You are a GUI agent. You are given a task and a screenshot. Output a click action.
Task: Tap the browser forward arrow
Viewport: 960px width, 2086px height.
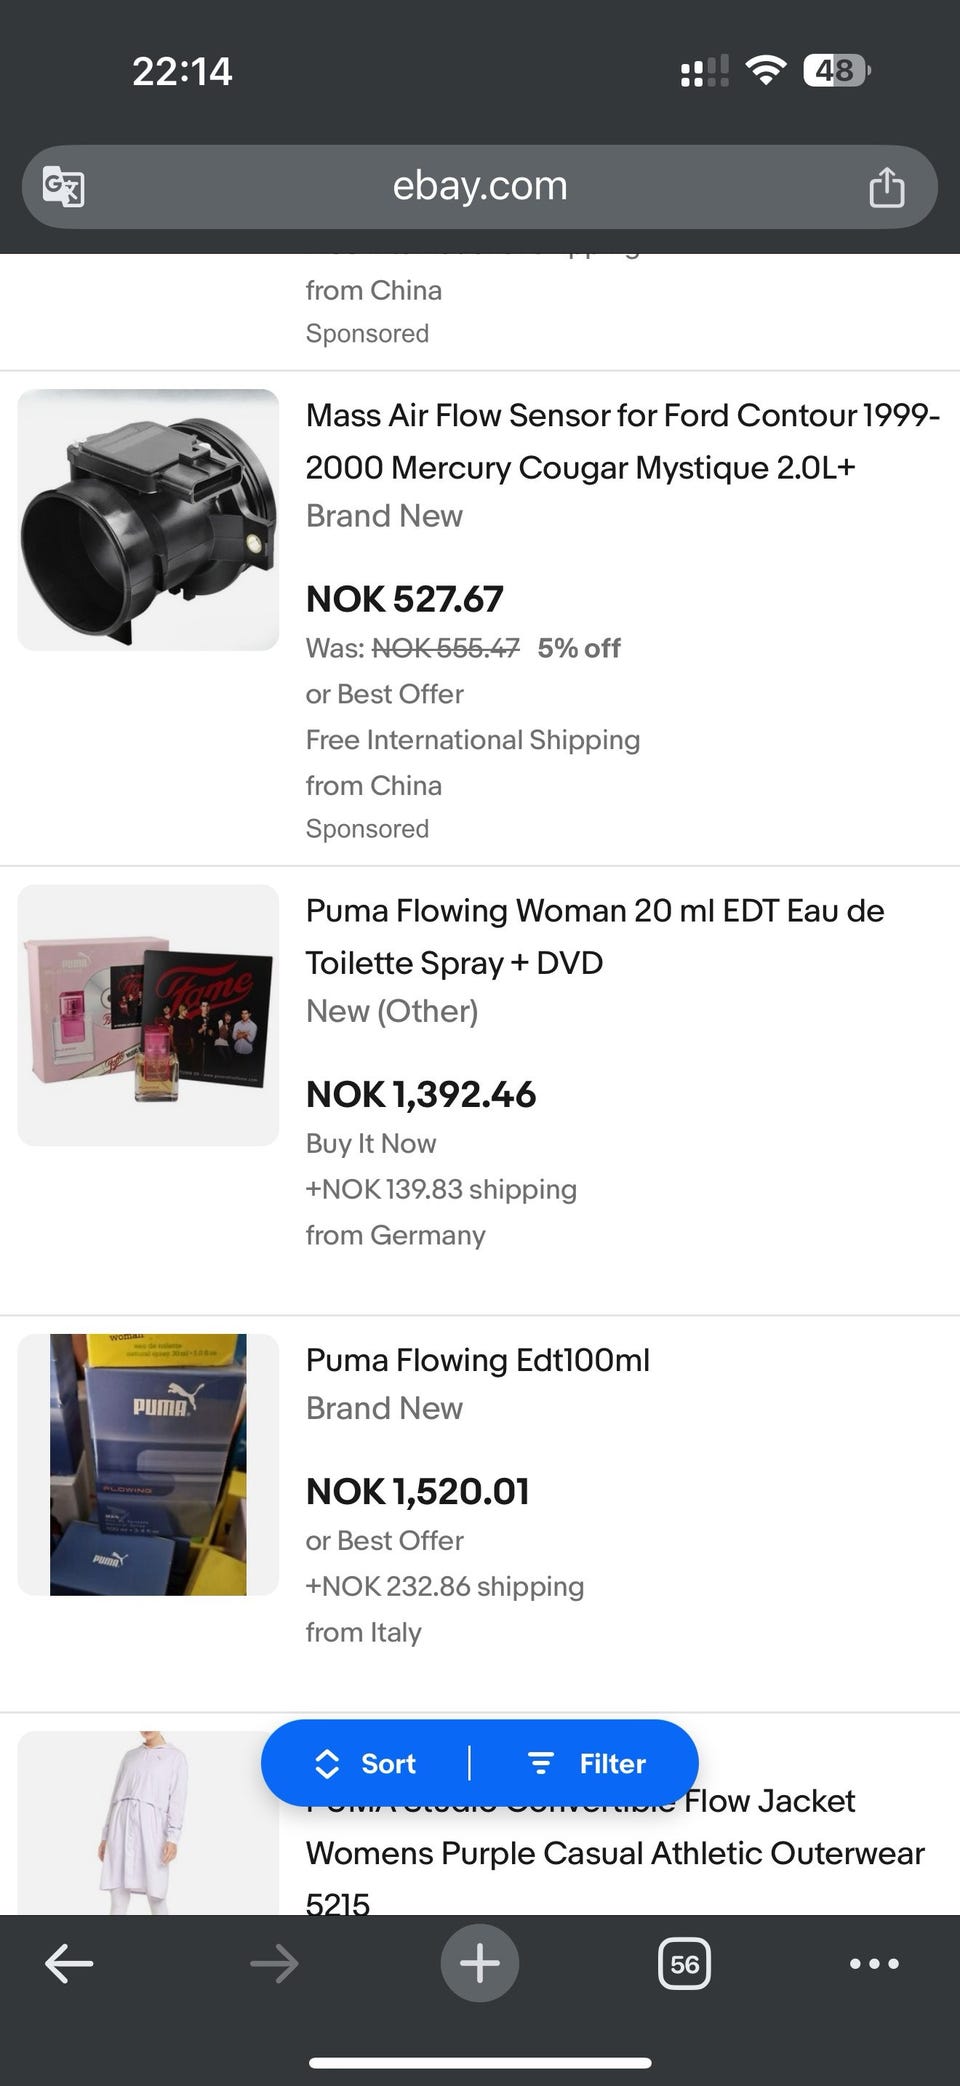click(x=274, y=1963)
